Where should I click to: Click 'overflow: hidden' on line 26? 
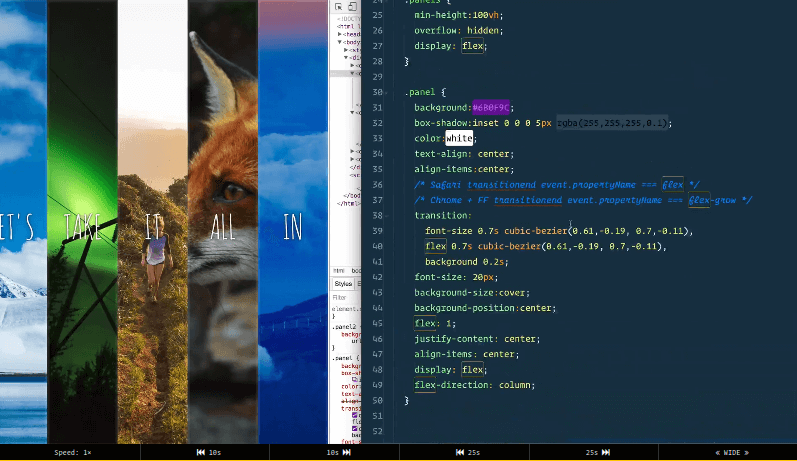(x=457, y=30)
